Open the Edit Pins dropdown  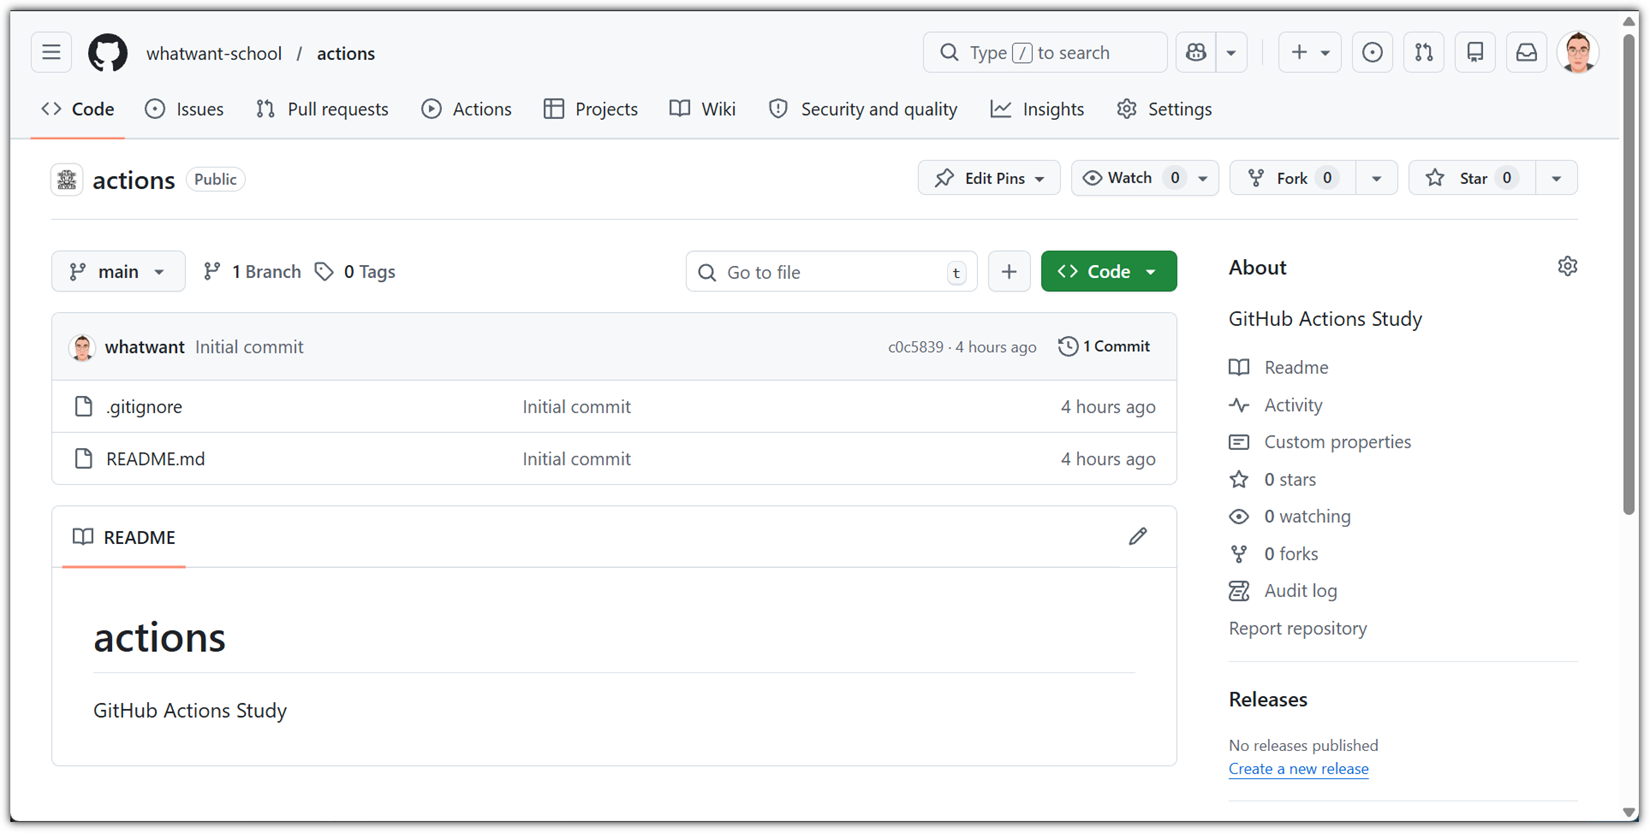[x=989, y=178]
